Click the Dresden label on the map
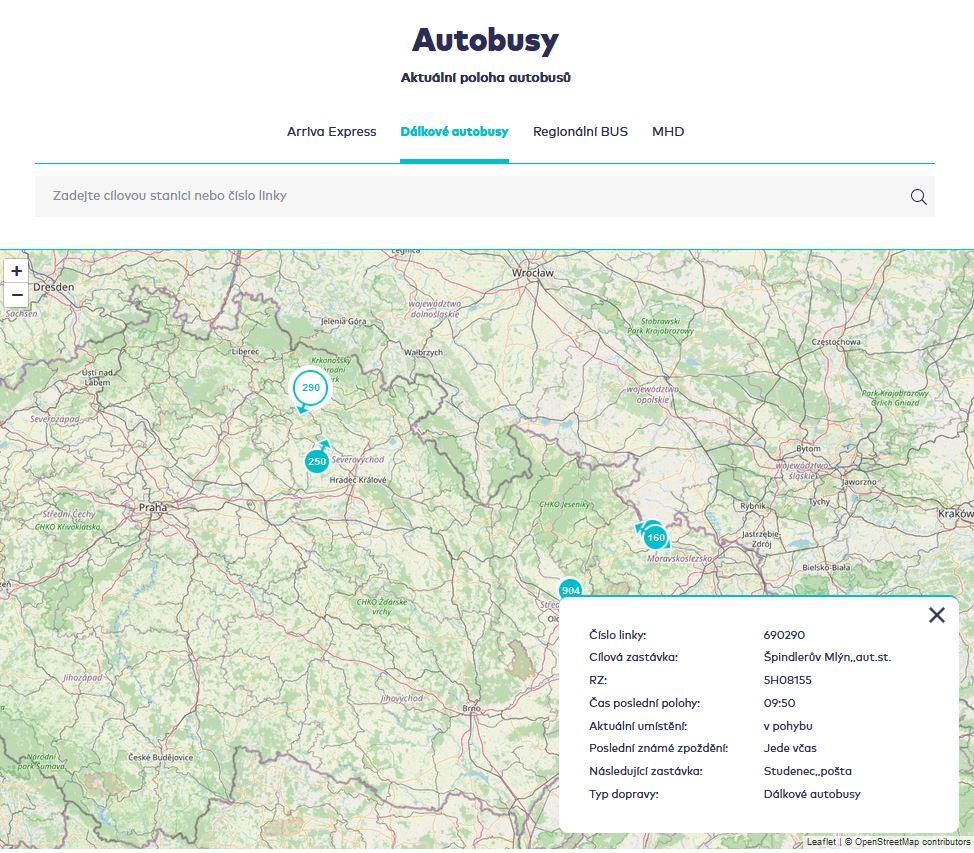The width and height of the screenshot is (974, 853). click(x=53, y=288)
